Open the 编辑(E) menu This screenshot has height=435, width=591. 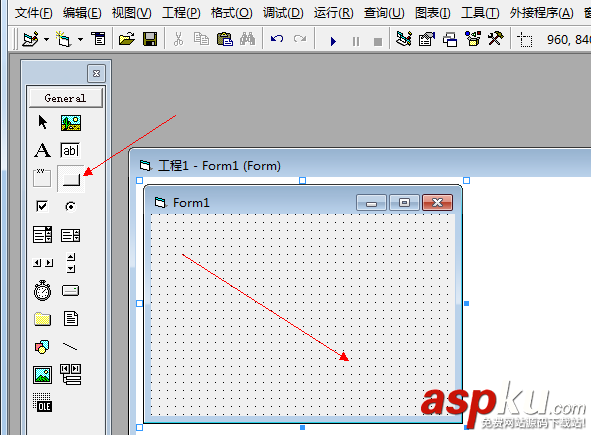pyautogui.click(x=82, y=13)
